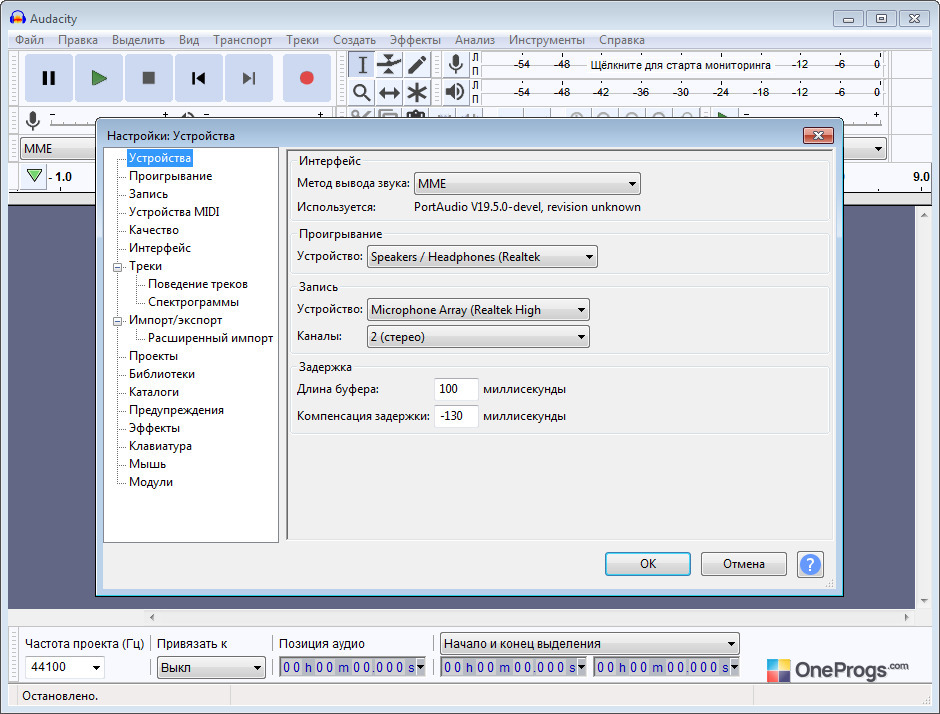This screenshot has width=940, height=714.
Task: Open the Справка menu
Action: 622,40
